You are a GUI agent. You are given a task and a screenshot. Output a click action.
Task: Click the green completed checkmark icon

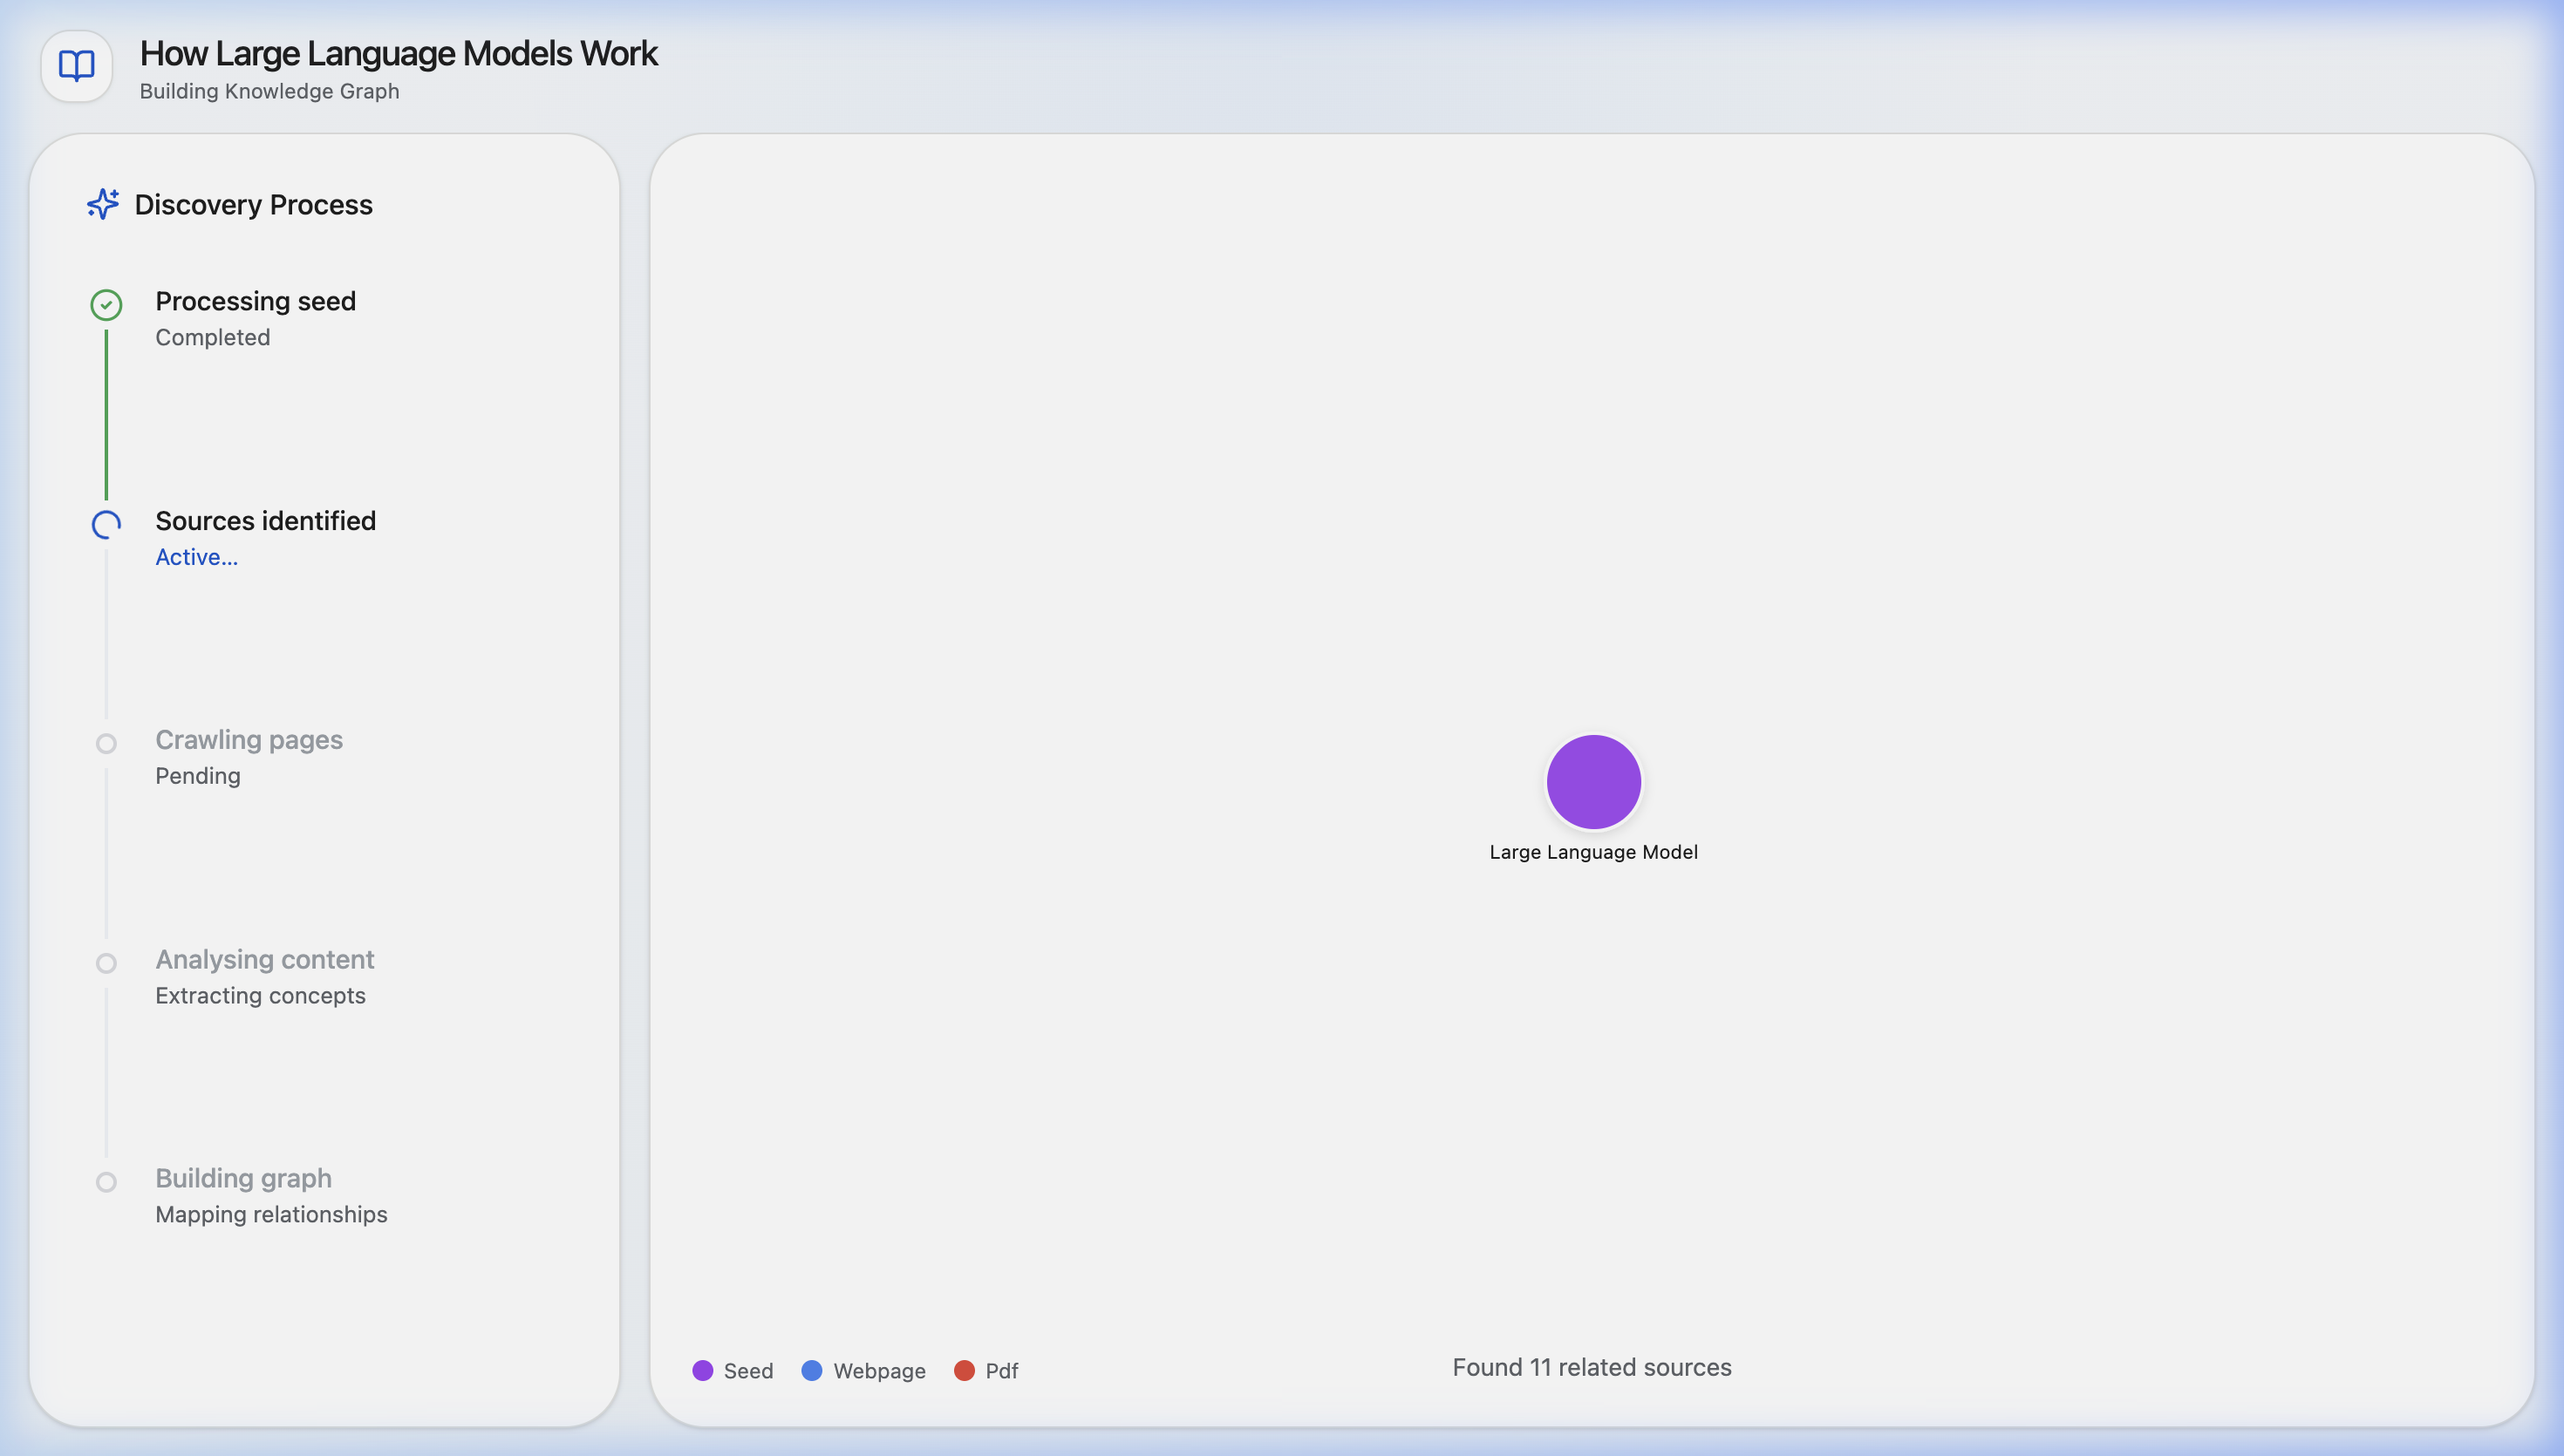coord(106,305)
